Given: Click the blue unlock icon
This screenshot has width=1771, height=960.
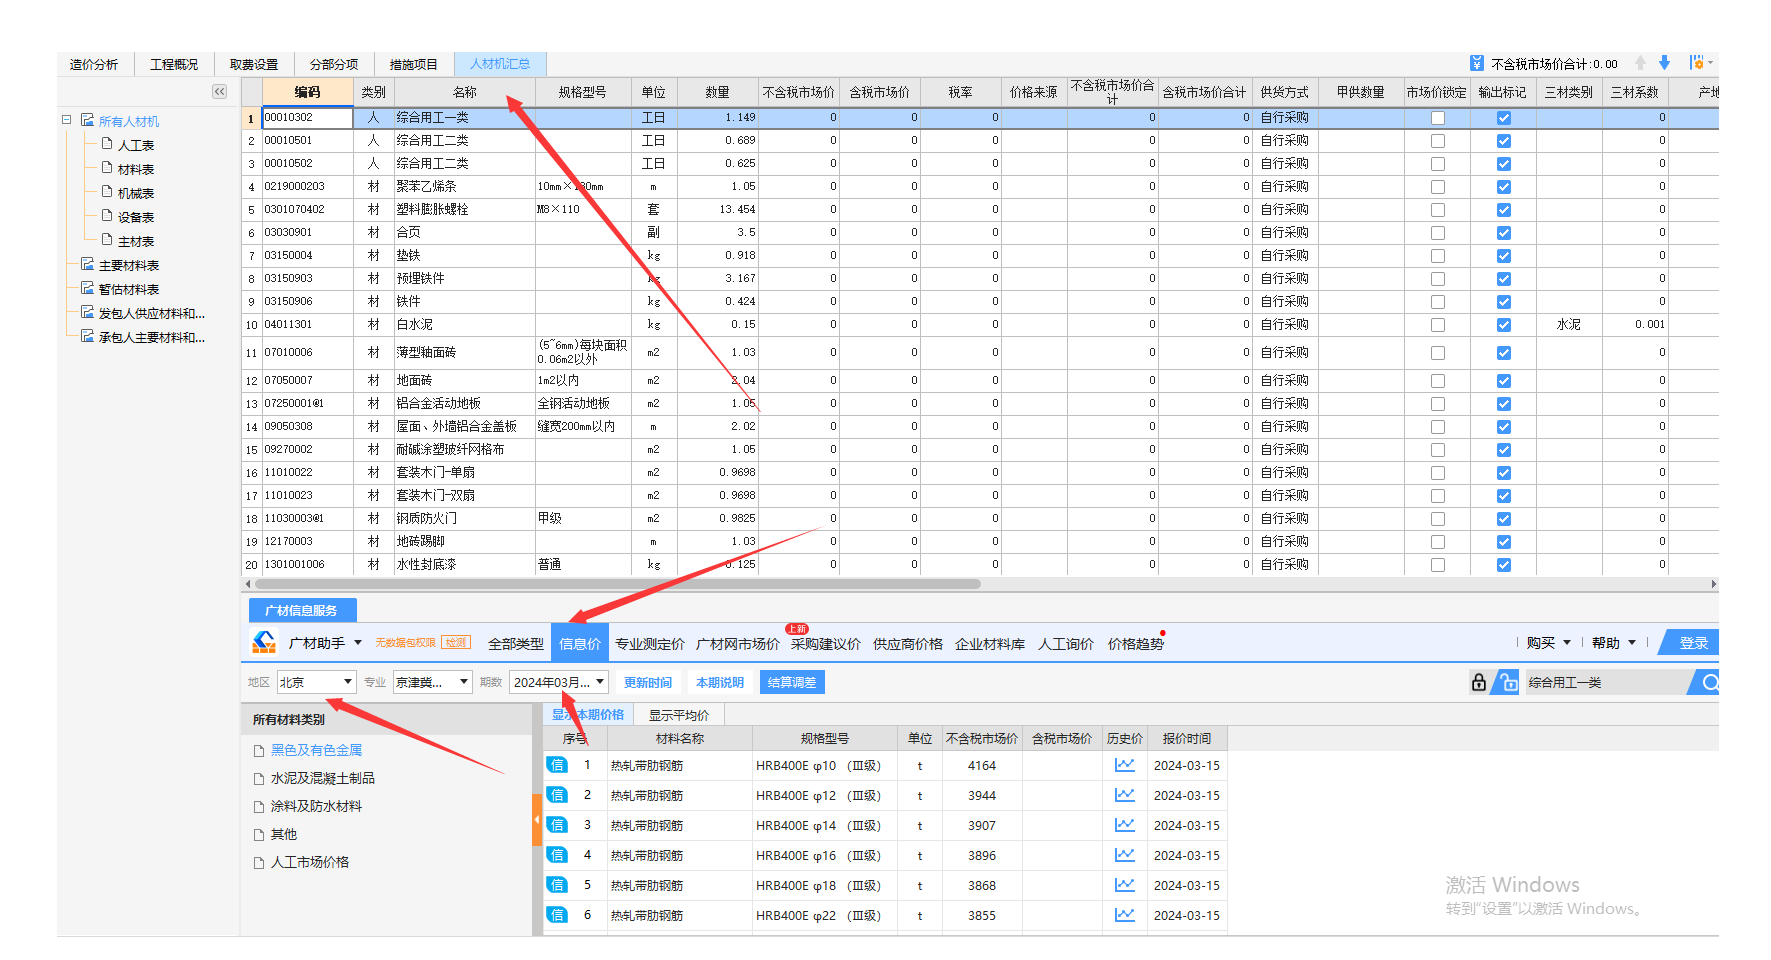Looking at the screenshot, I should point(1507,683).
